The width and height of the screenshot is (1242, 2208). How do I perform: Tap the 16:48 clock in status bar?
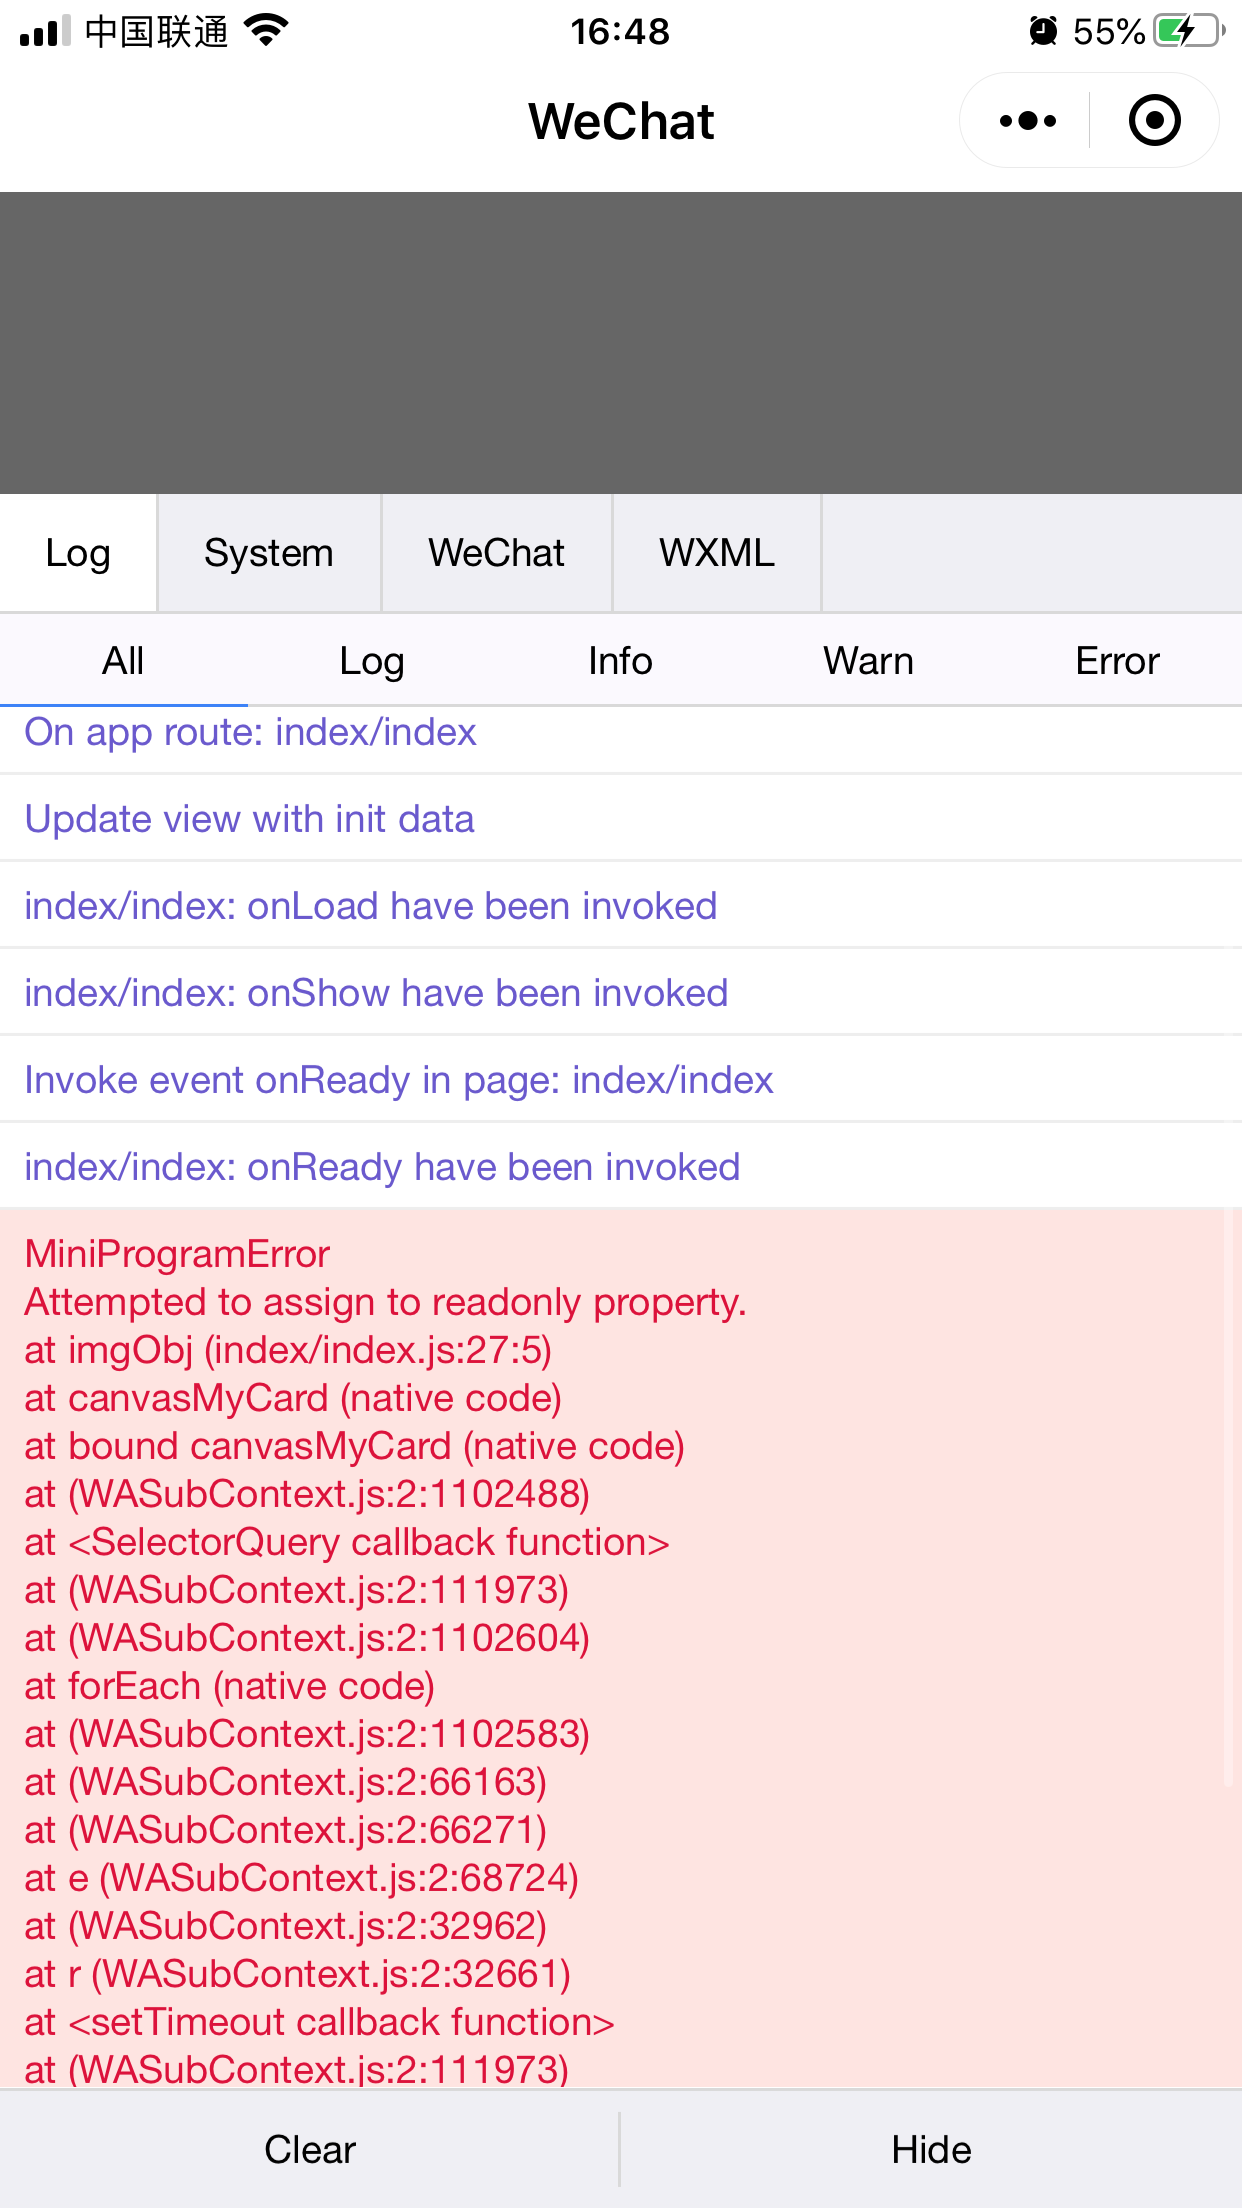(620, 31)
